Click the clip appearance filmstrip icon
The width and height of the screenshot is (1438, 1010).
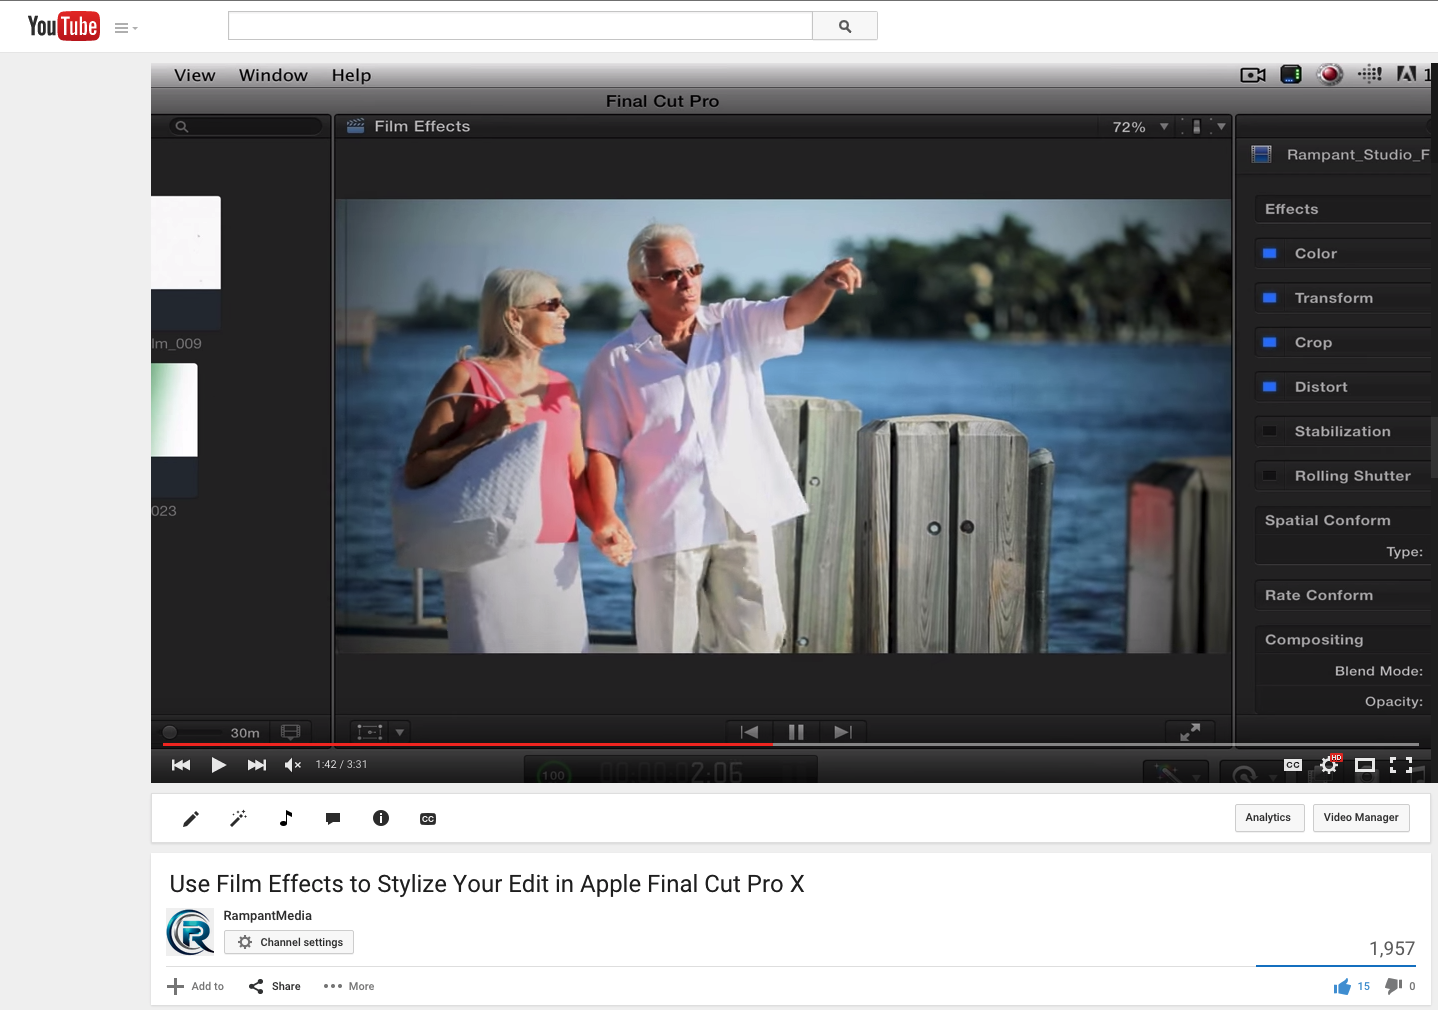click(x=291, y=732)
